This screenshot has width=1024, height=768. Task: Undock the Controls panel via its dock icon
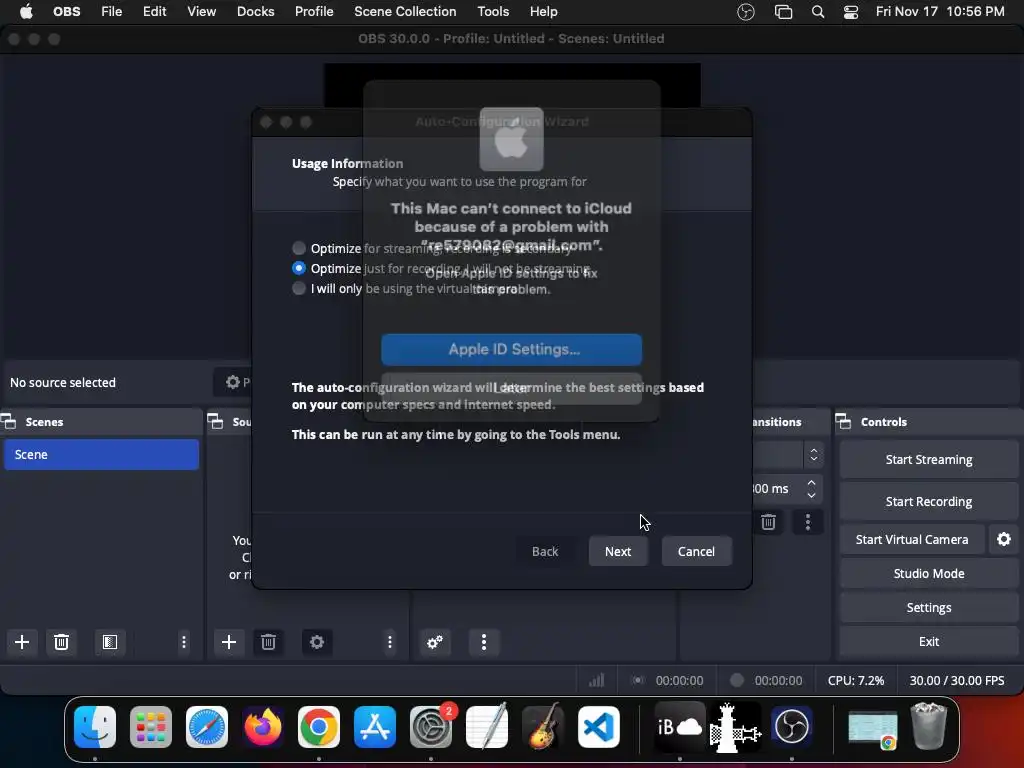pyautogui.click(x=844, y=422)
